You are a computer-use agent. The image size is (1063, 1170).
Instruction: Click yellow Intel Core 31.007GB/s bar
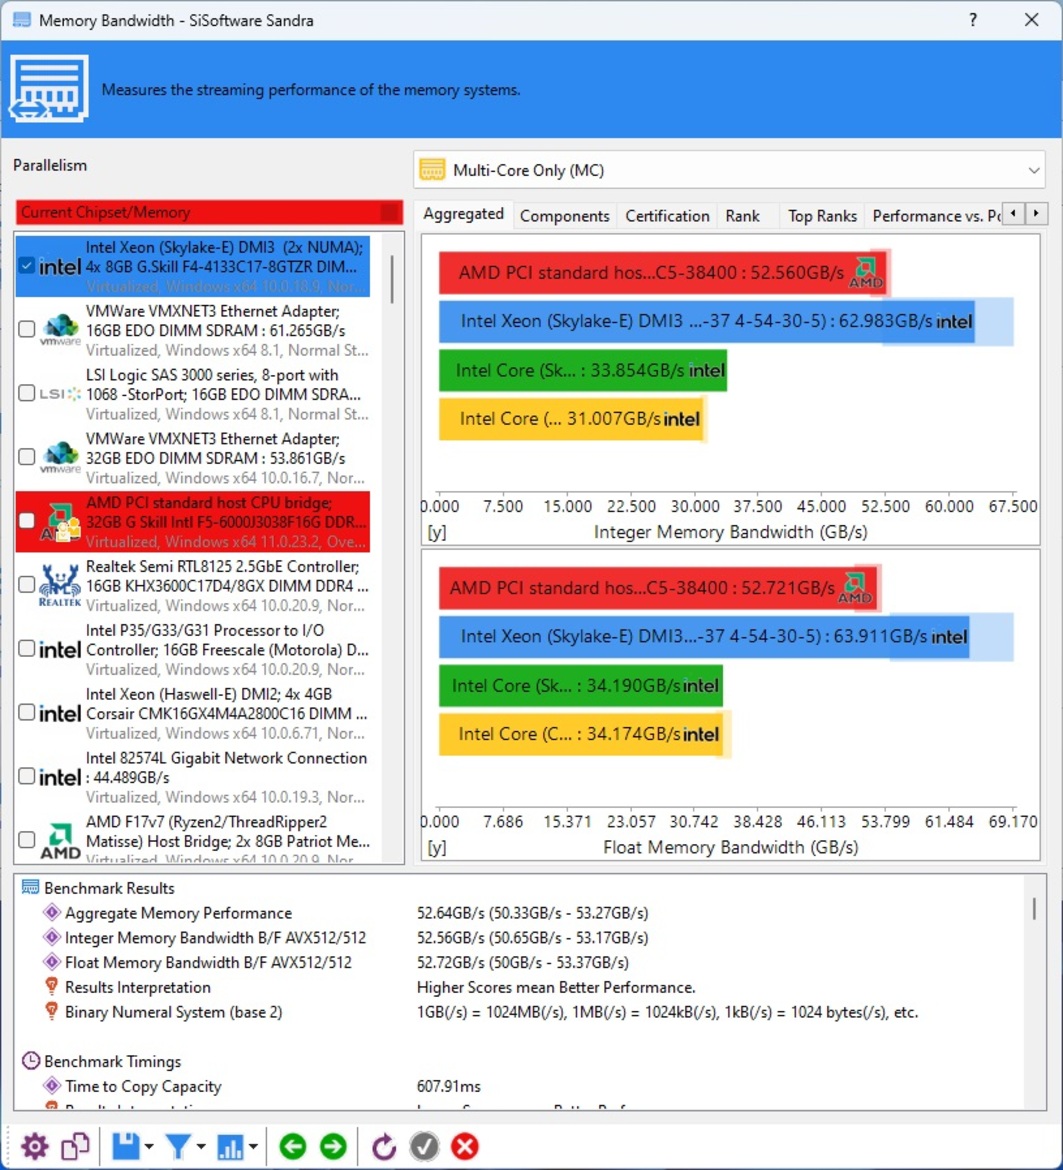pos(571,419)
